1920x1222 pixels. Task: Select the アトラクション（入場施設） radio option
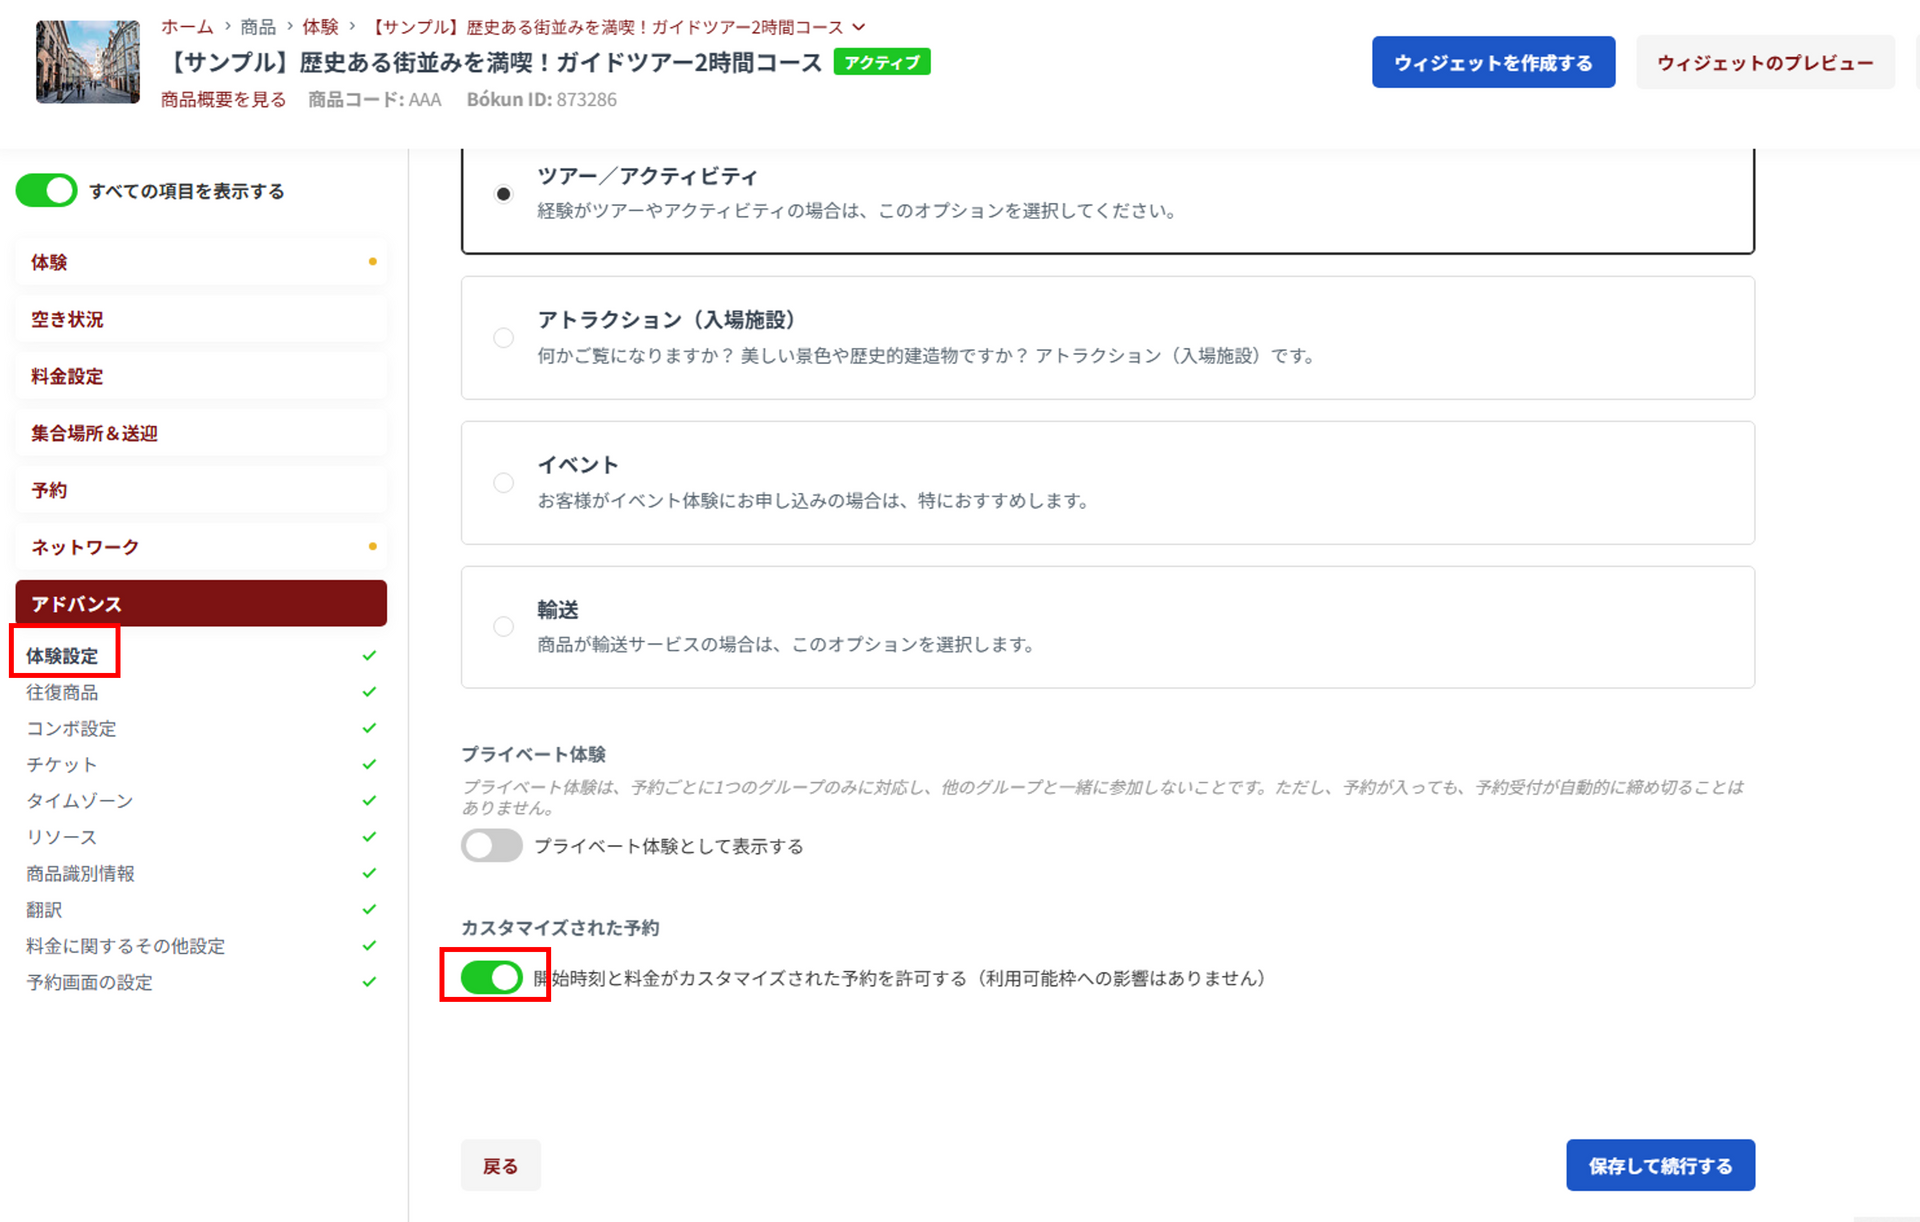pyautogui.click(x=504, y=338)
